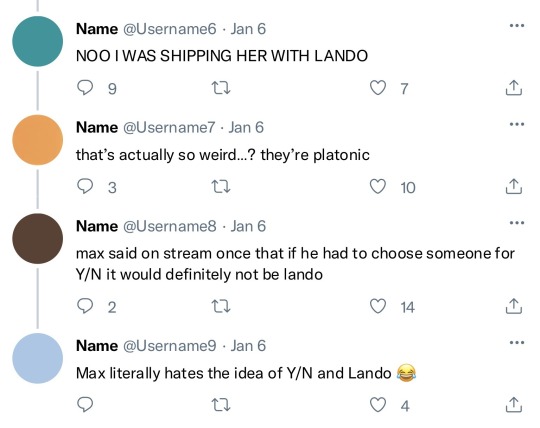Open @Username6 profile link

(x=170, y=29)
